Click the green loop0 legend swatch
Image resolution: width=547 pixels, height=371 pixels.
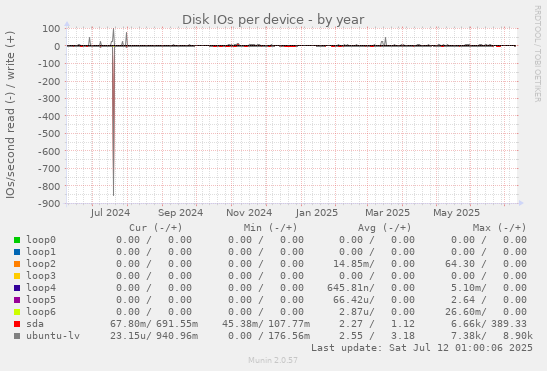tap(17, 240)
